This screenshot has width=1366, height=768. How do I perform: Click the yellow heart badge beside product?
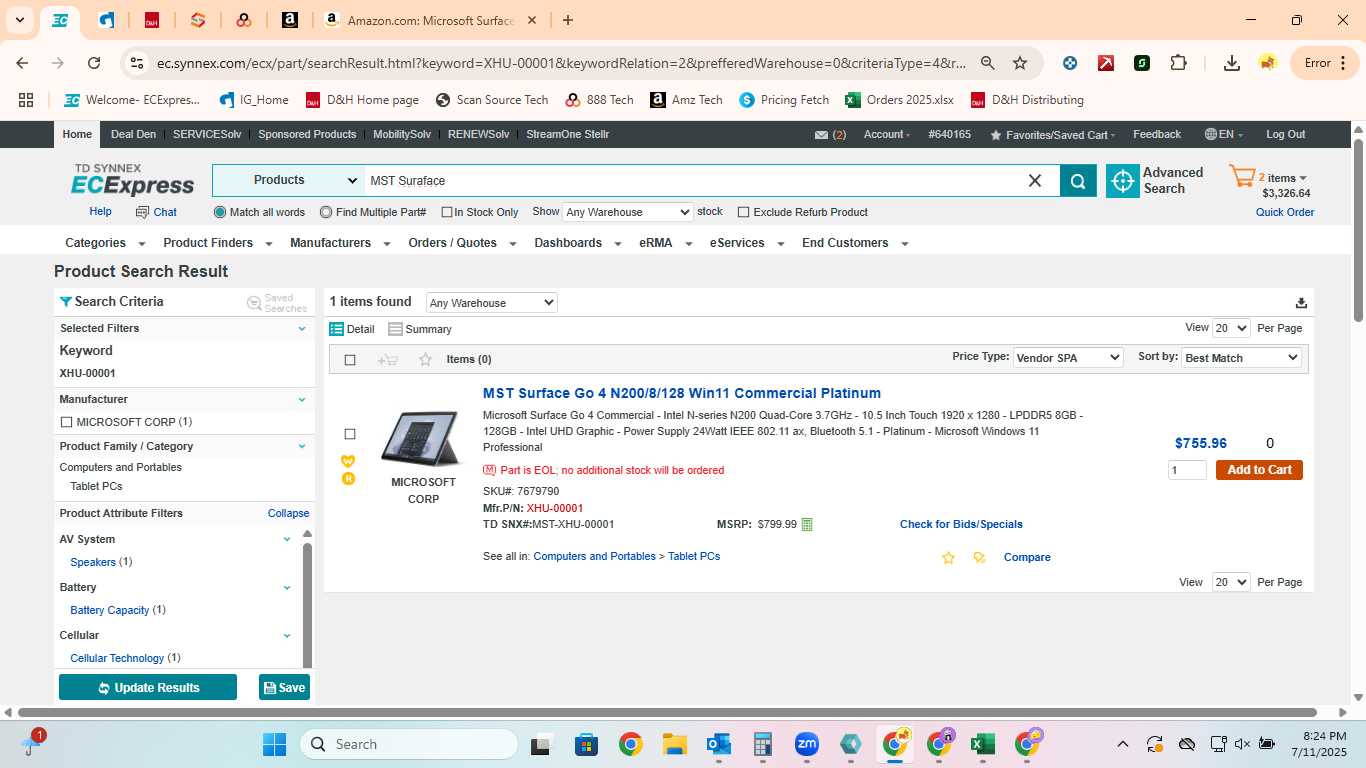point(348,461)
